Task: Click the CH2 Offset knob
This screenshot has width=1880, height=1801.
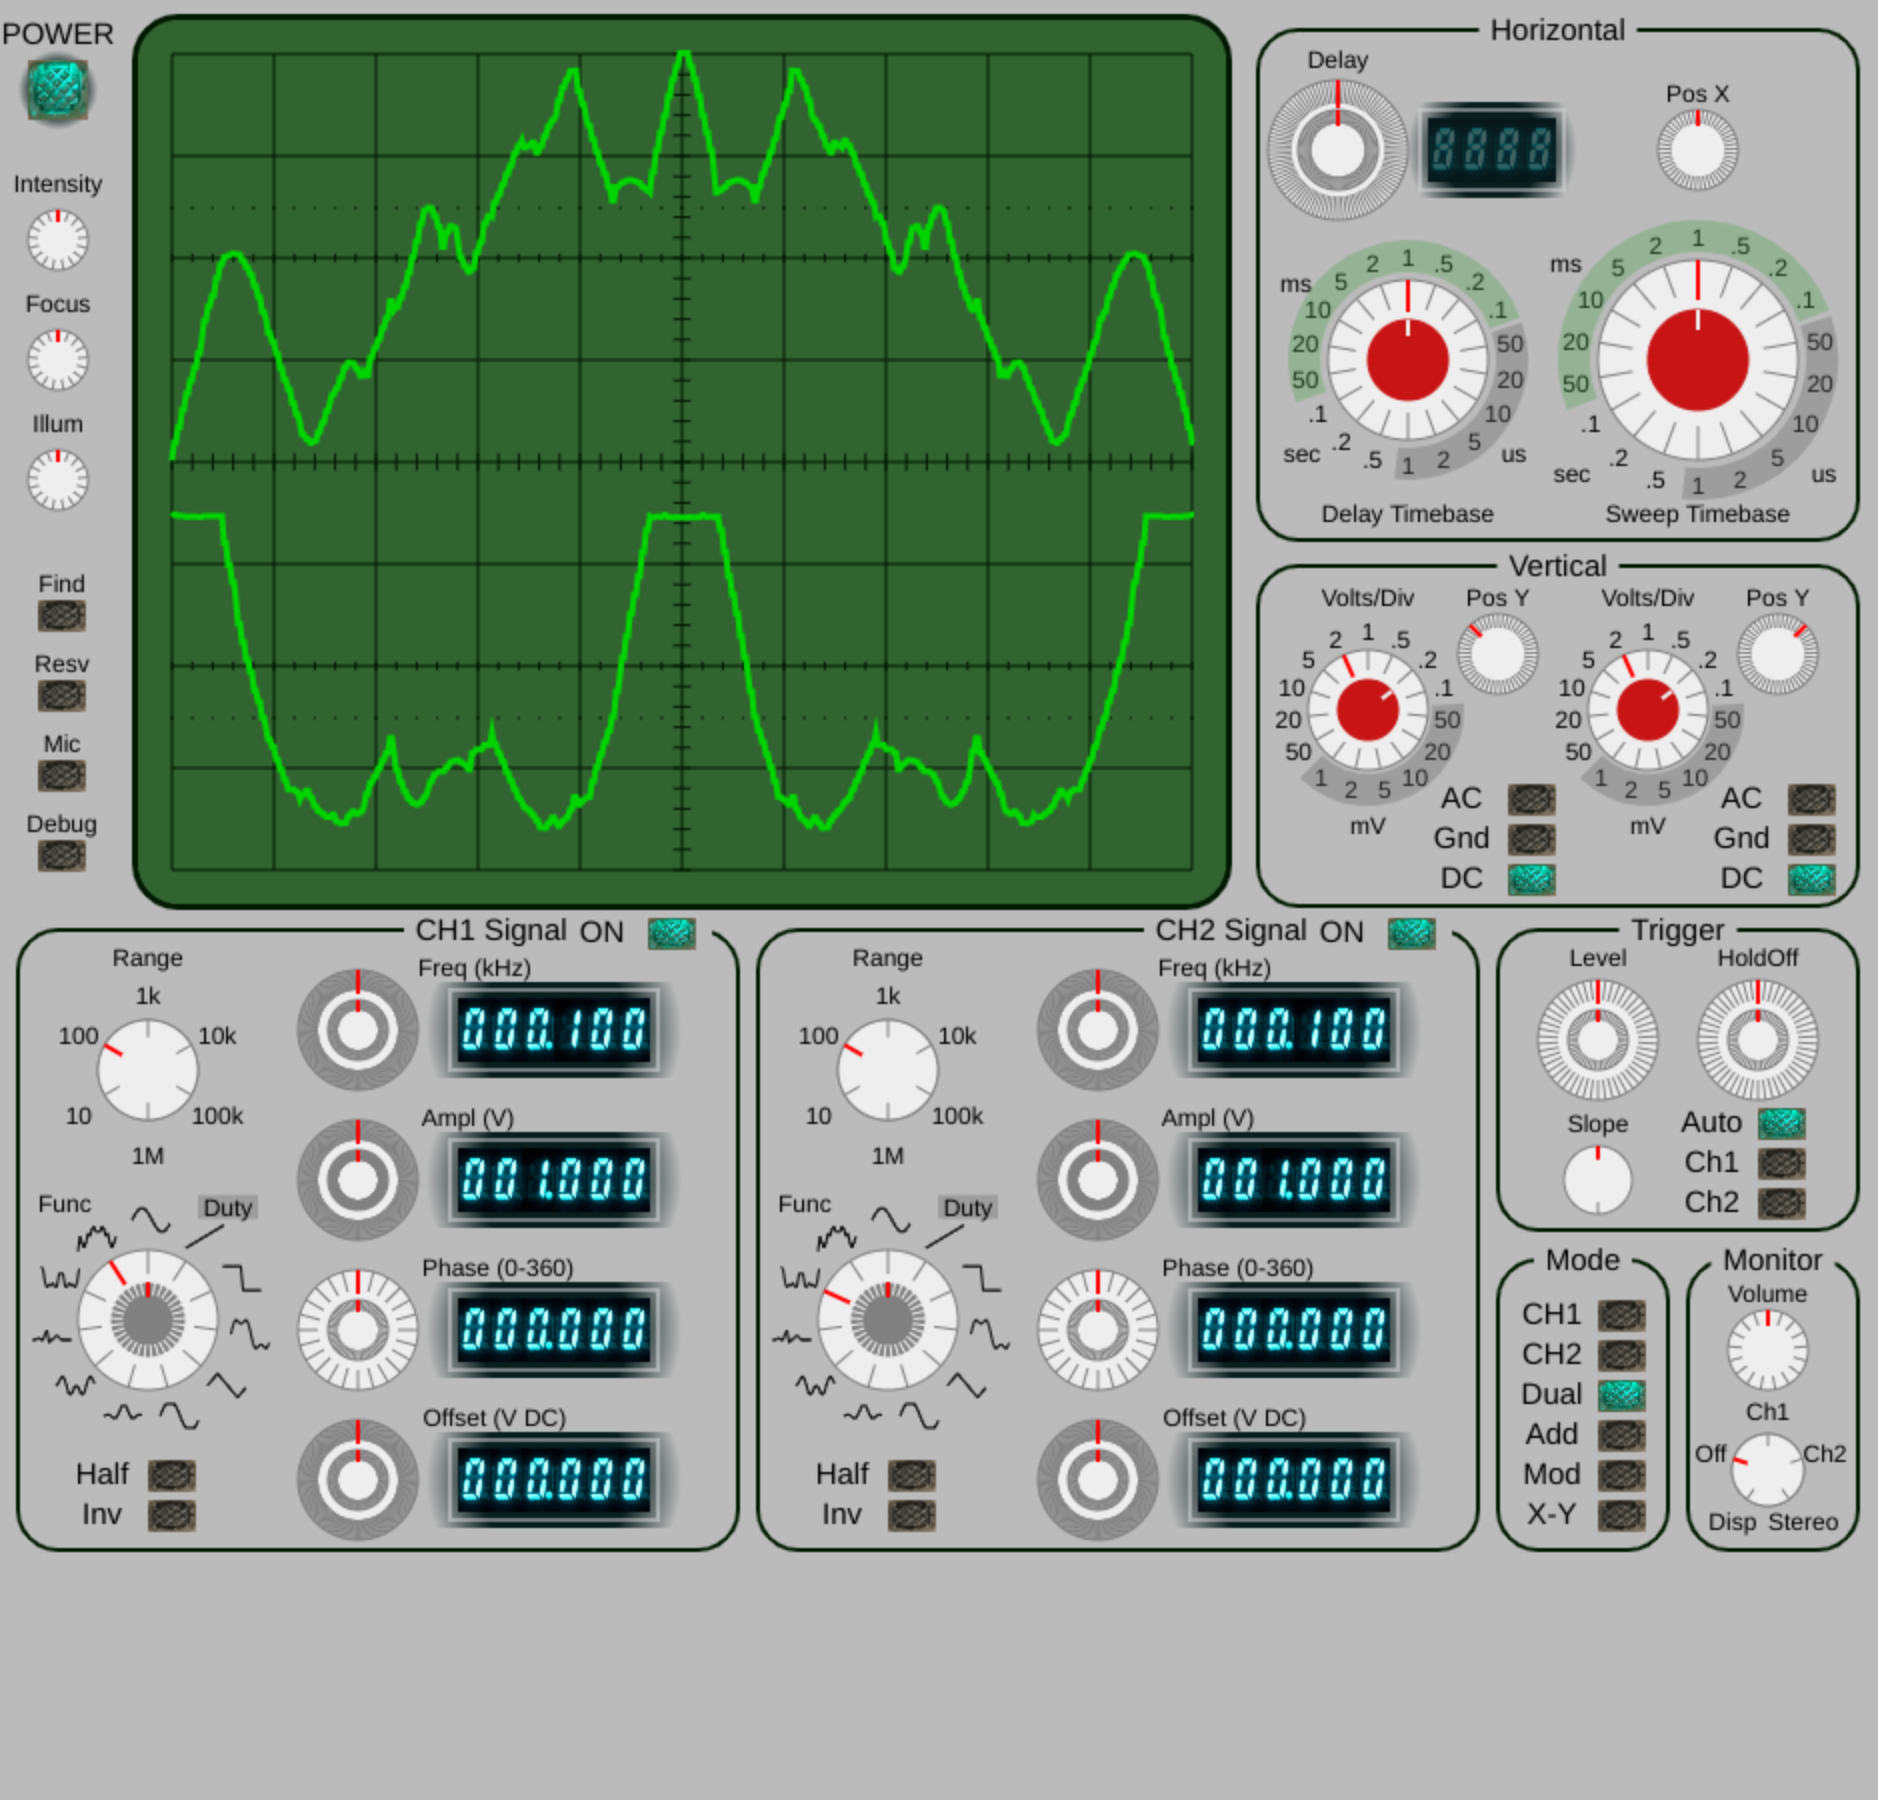Action: tap(1098, 1480)
